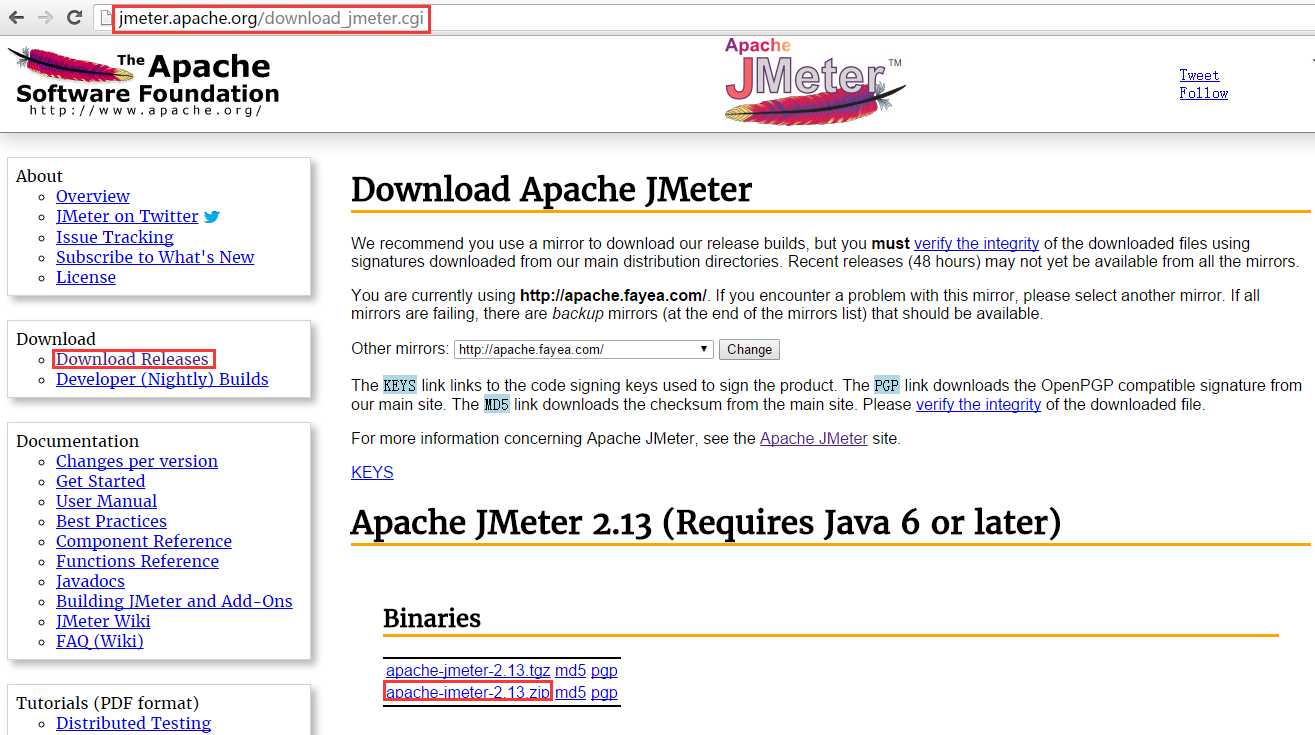The height and width of the screenshot is (735, 1315).
Task: Click the page icon in the address bar
Action: coord(105,18)
